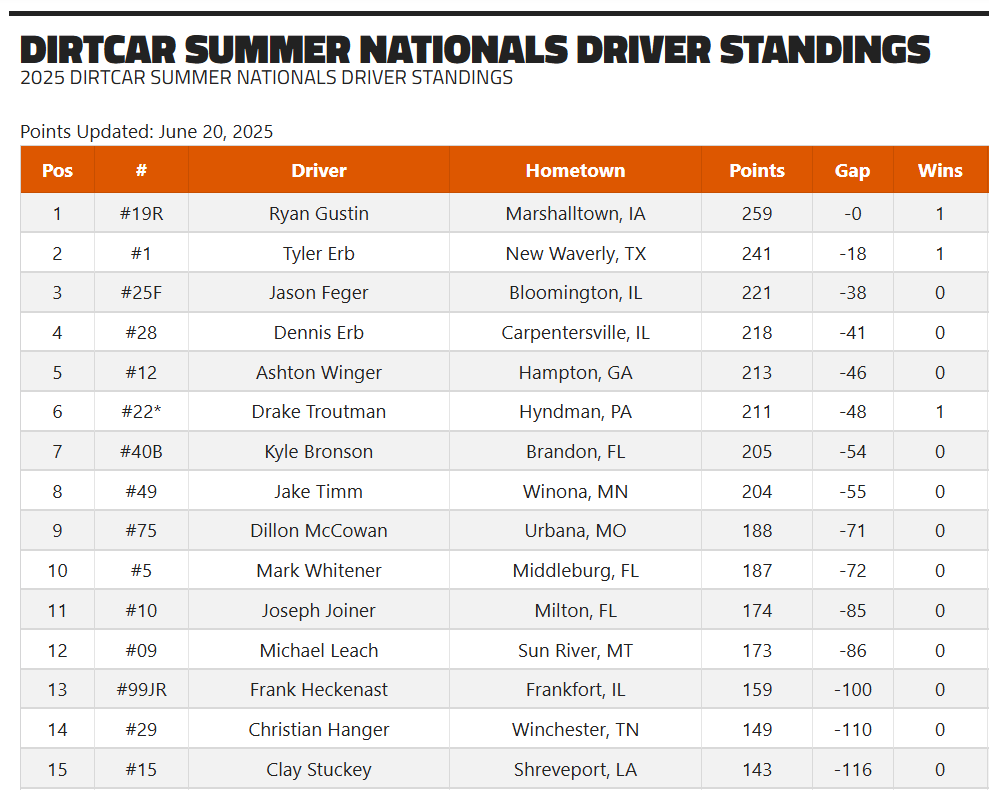Click Tyler Erb's name cell

click(x=319, y=253)
